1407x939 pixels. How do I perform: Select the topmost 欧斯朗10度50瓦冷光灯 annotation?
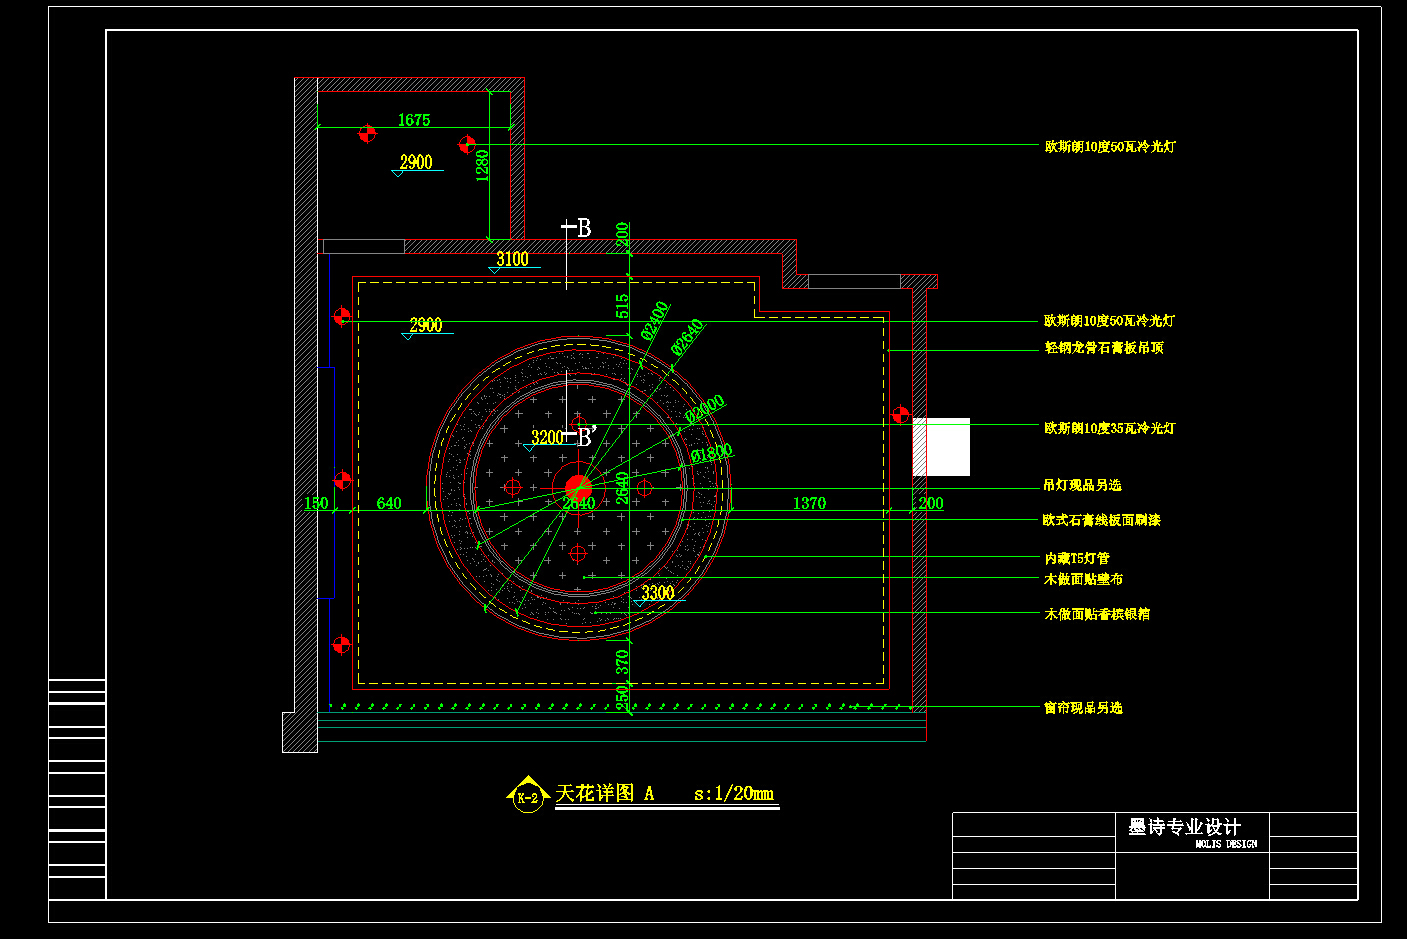click(x=1110, y=146)
